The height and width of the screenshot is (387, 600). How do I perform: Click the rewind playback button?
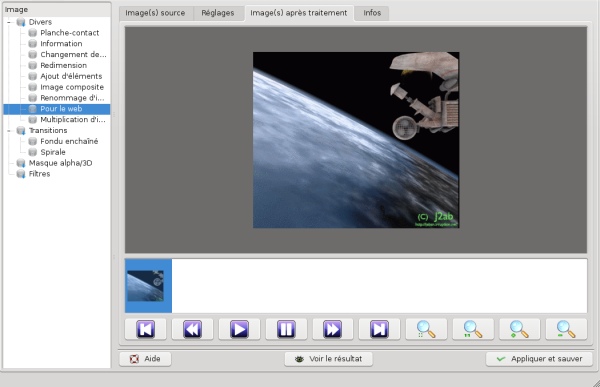(192, 329)
